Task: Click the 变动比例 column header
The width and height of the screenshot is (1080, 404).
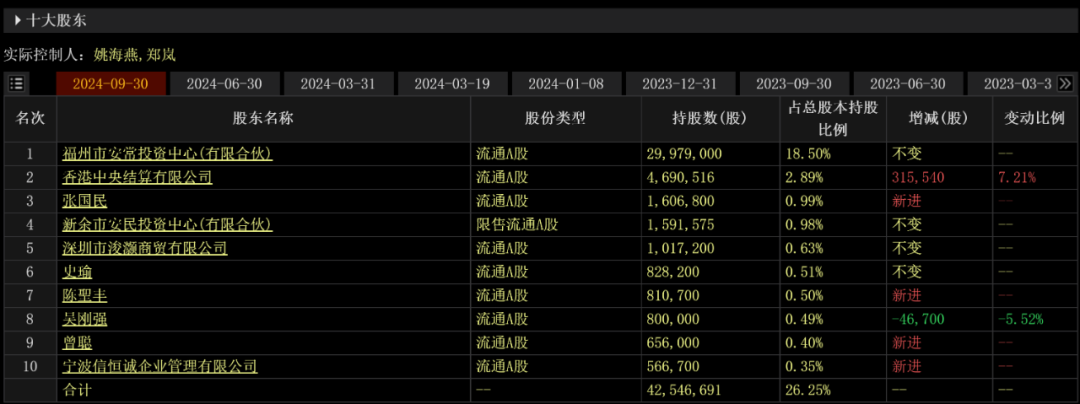Action: click(1035, 118)
